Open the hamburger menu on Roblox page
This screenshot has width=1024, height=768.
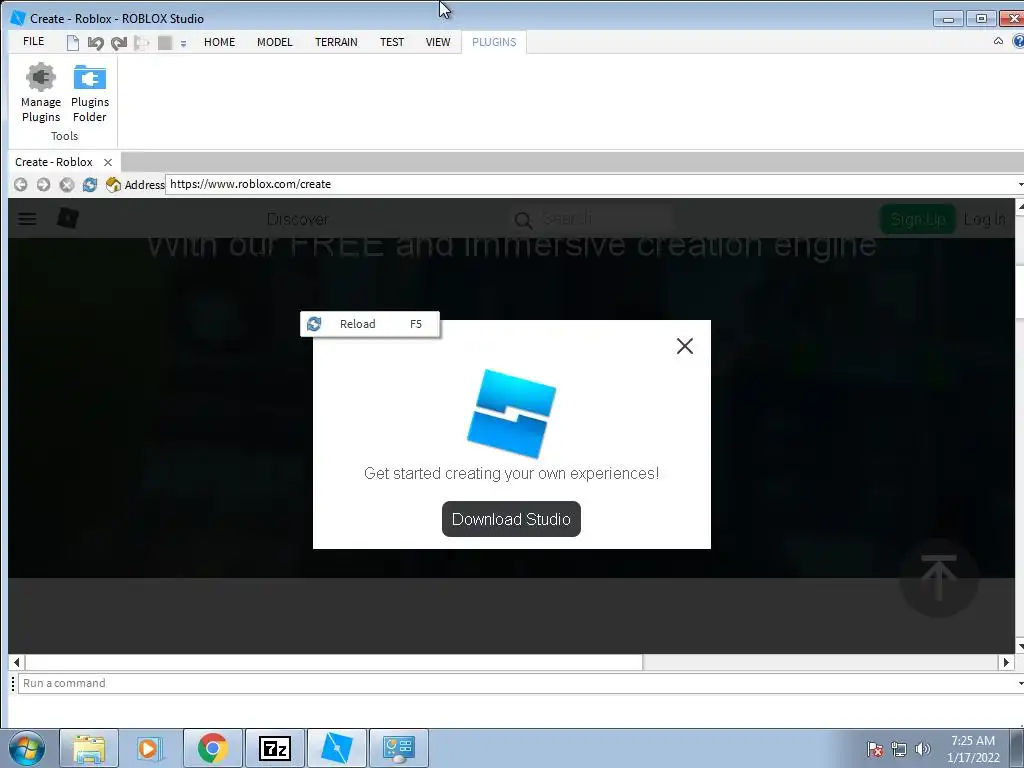click(x=27, y=219)
